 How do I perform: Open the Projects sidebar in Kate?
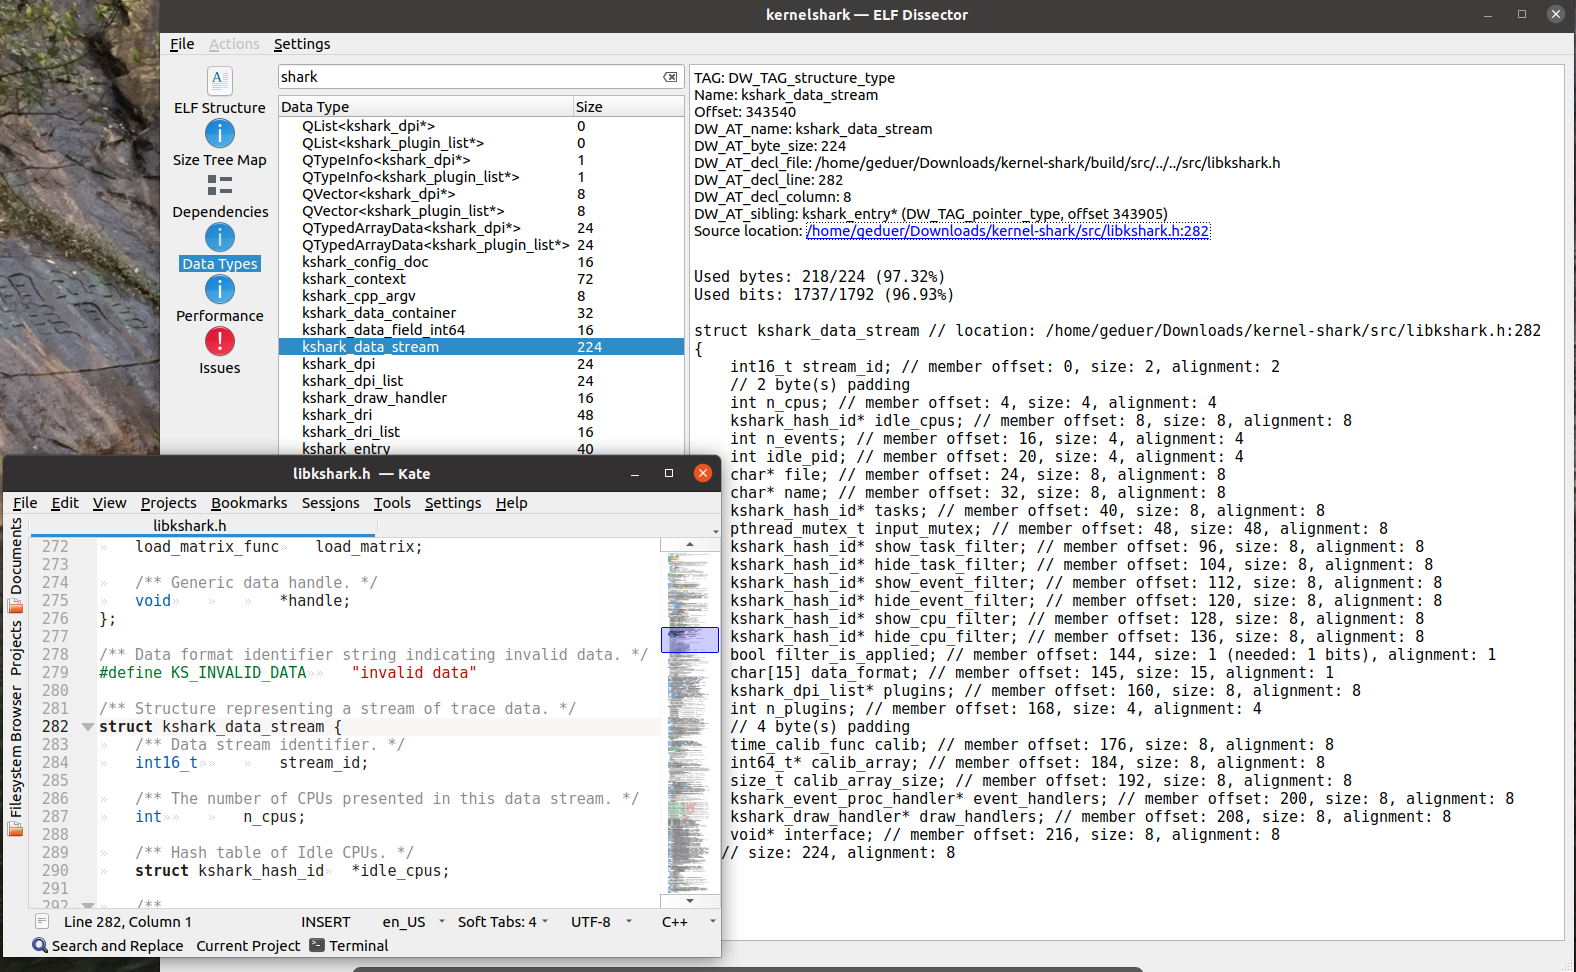(x=16, y=648)
